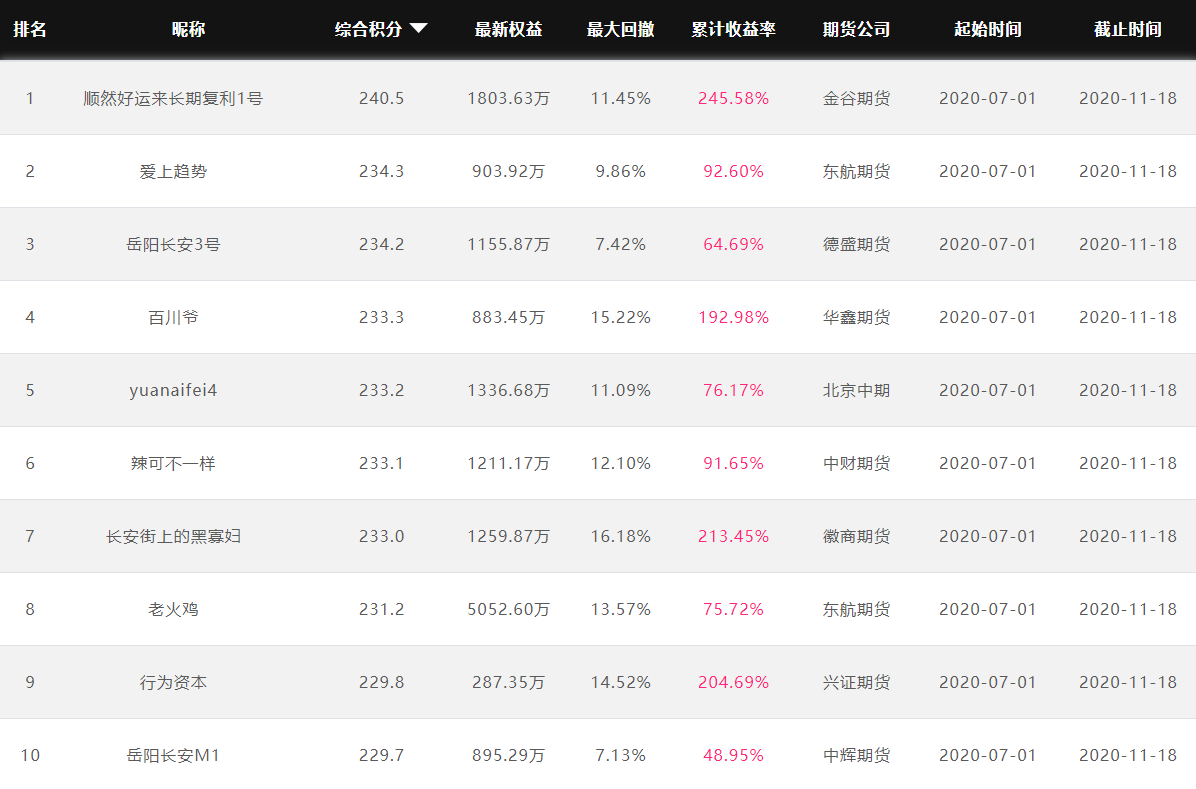Open nickname 百川爷
Screen dimensions: 1196x789
[173, 317]
